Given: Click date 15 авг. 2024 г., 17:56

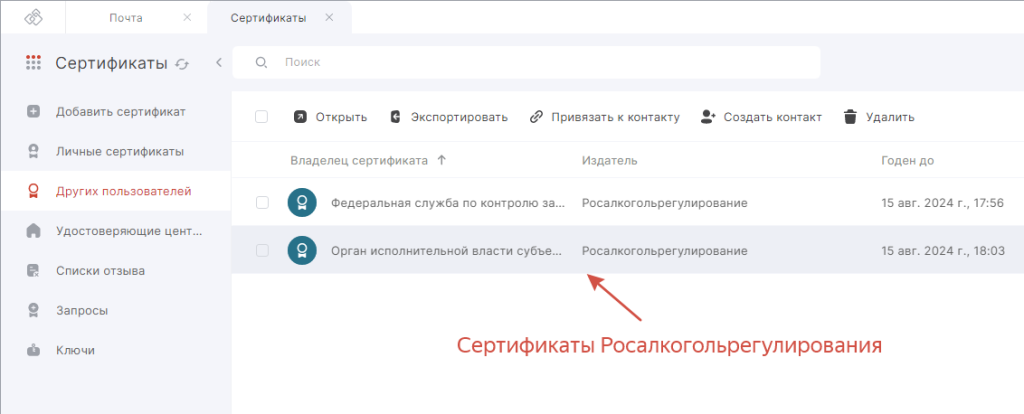Looking at the screenshot, I should coord(942,203).
